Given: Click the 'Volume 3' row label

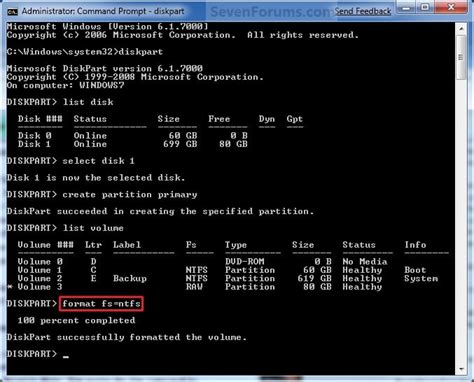Looking at the screenshot, I should click(x=40, y=287).
